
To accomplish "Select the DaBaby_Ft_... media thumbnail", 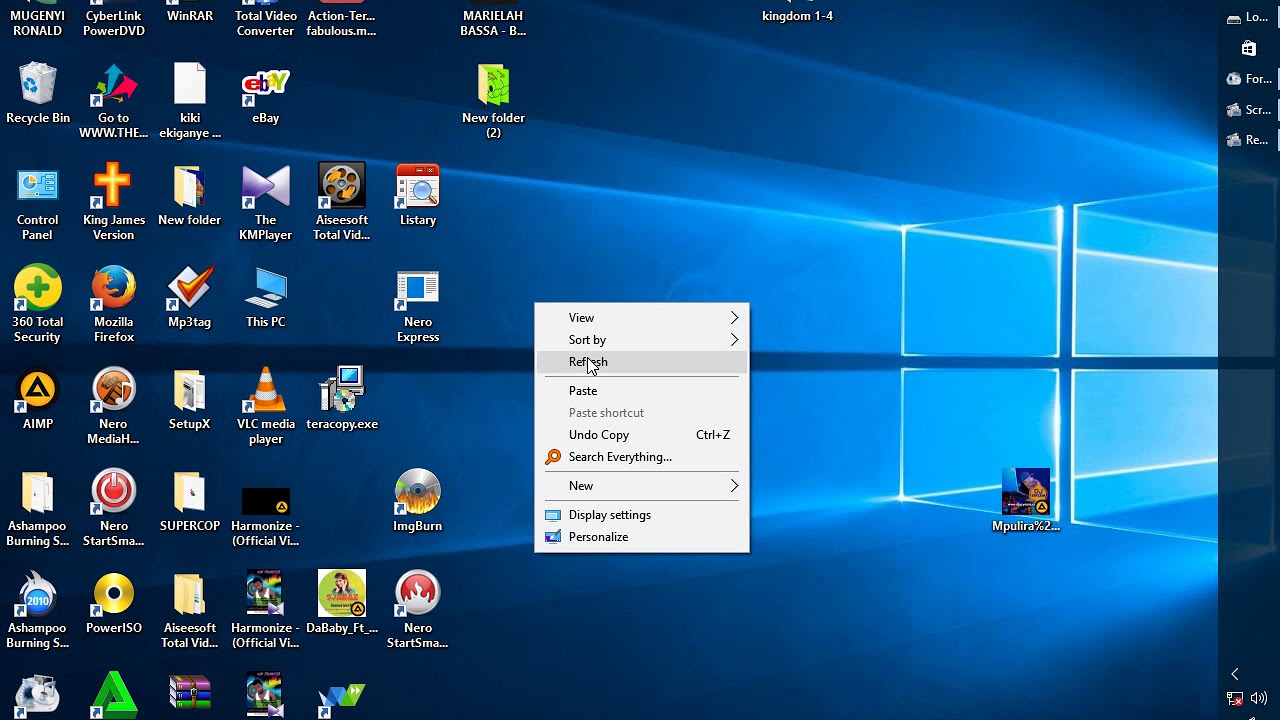I will 342,594.
